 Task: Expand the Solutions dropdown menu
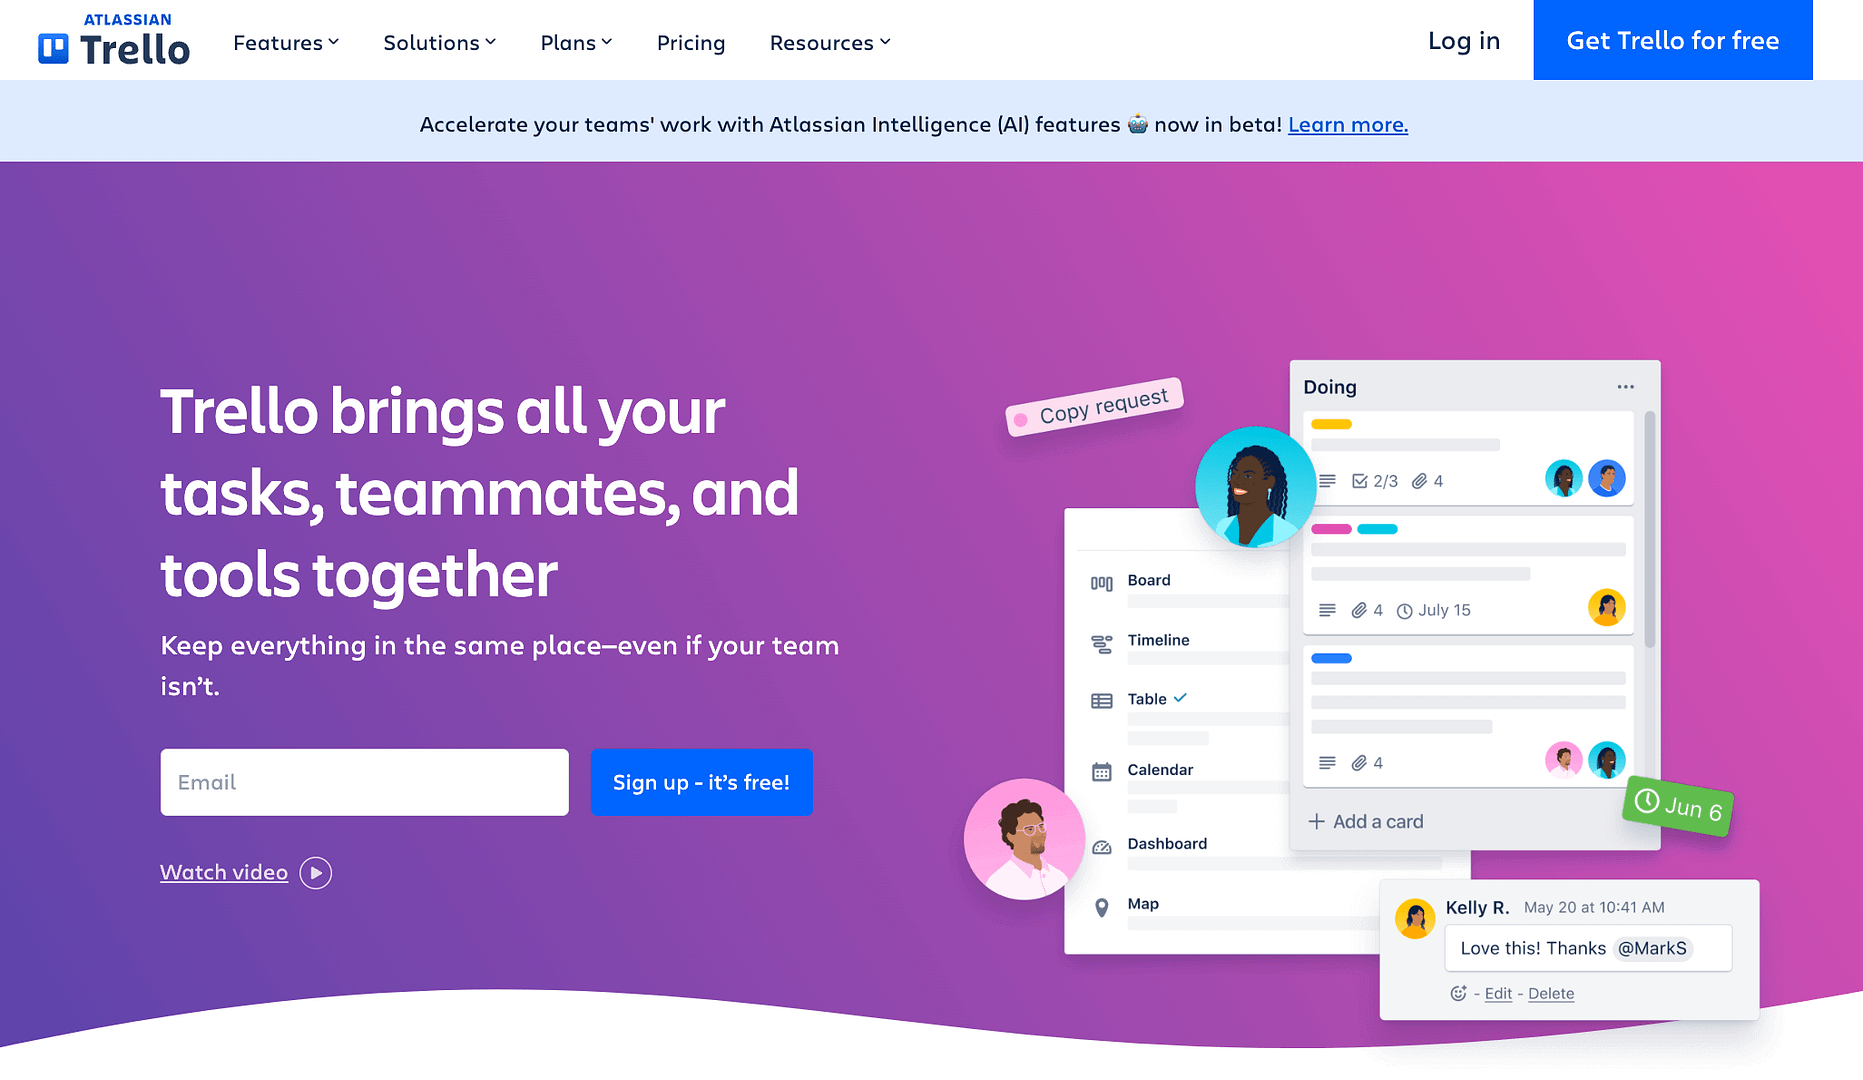pos(440,42)
